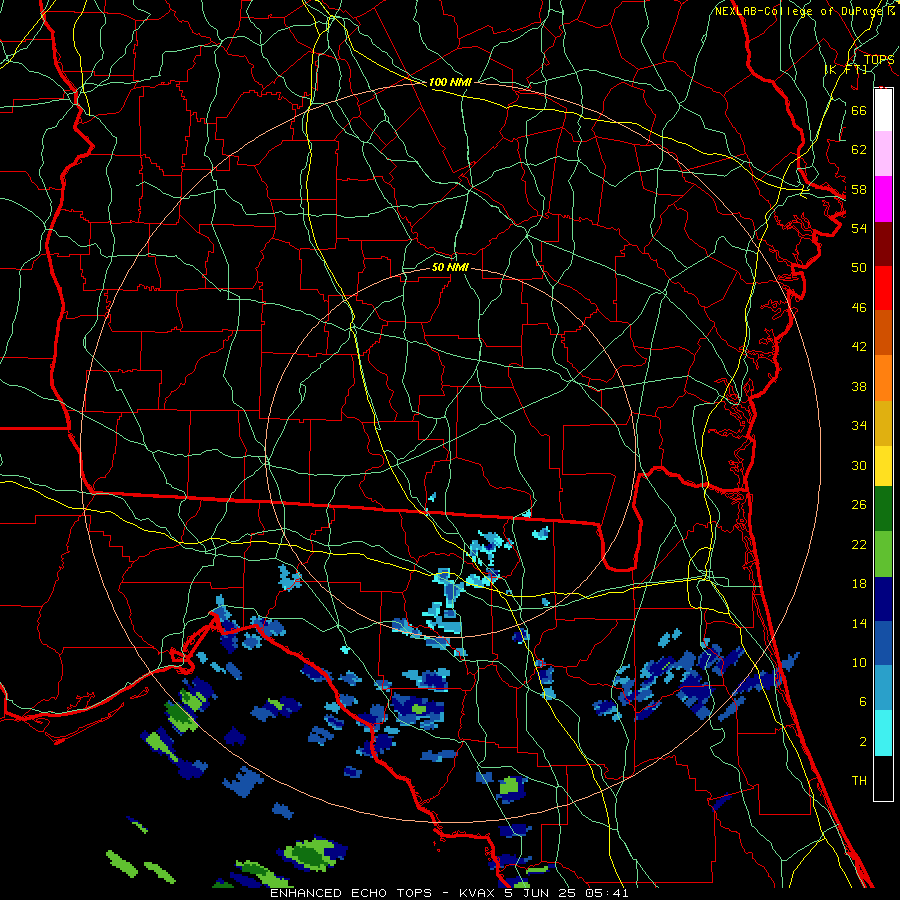Screen dimensions: 900x900
Task: Click the '18' legend value
Action: (x=859, y=584)
